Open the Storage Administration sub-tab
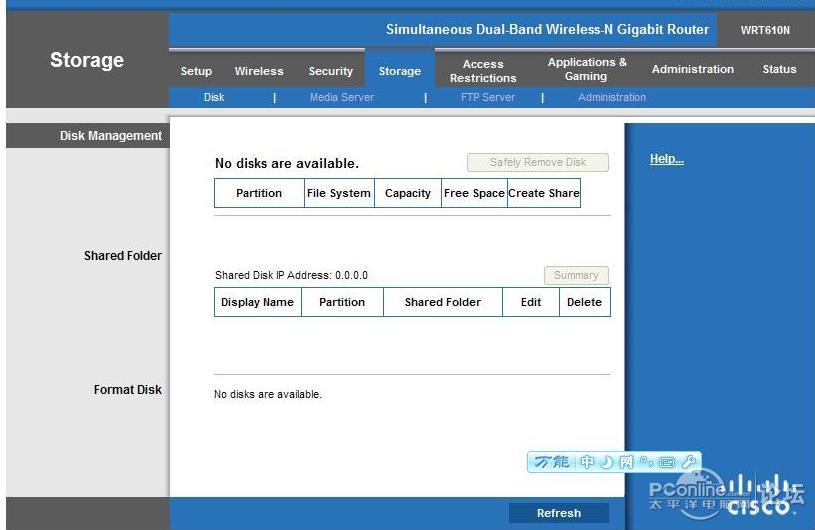 [x=612, y=97]
